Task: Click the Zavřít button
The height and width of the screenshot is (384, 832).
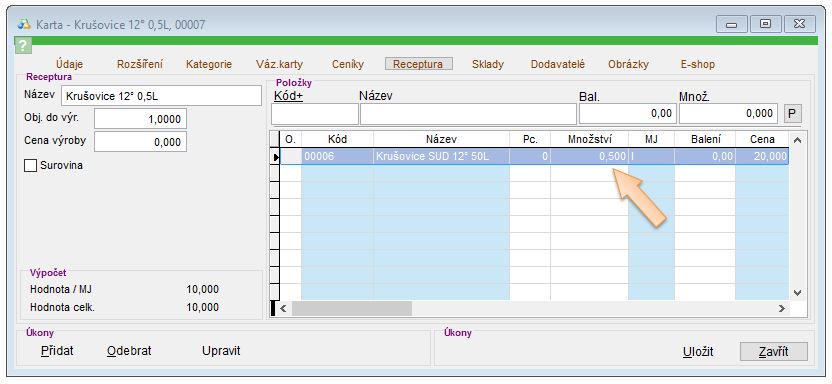Action: click(x=774, y=352)
